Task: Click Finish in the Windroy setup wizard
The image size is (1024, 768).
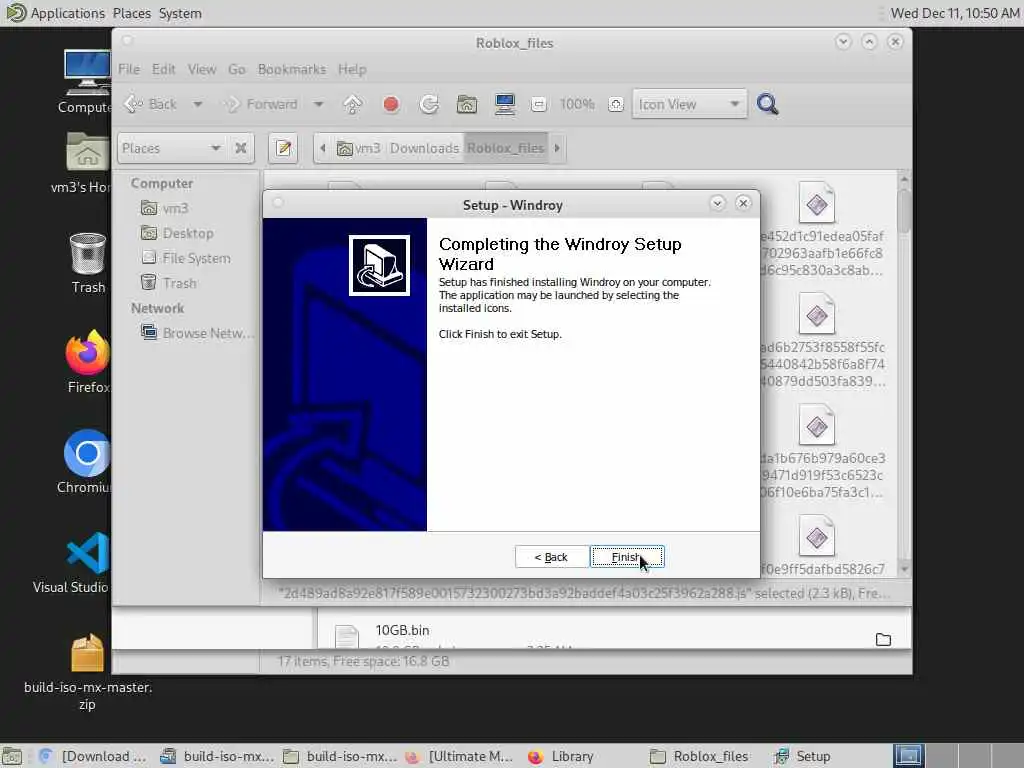Action: click(627, 557)
